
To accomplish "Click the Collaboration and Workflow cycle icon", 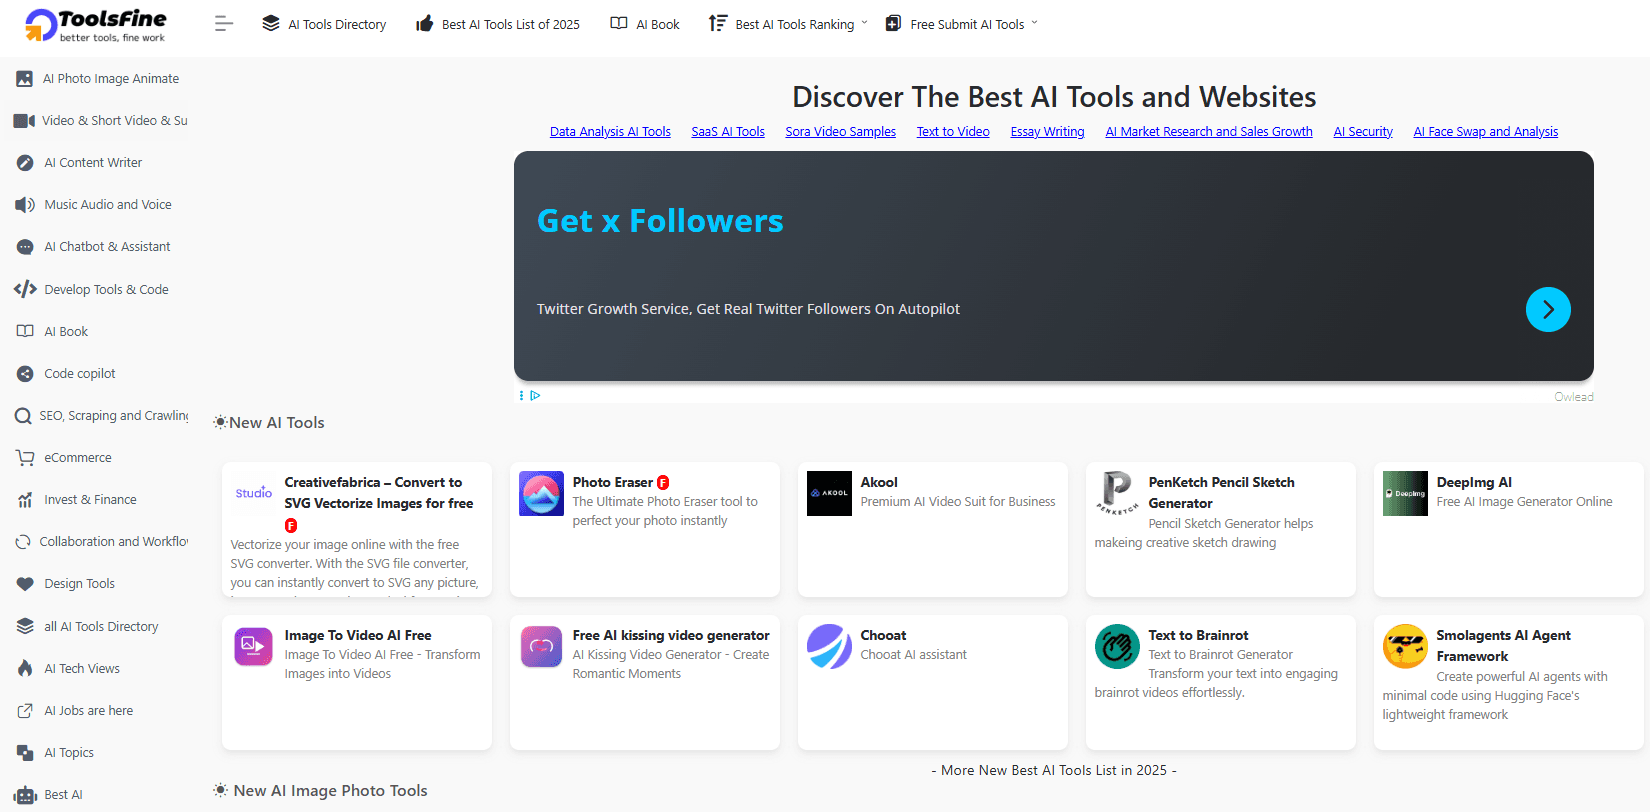I will click(x=23, y=541).
